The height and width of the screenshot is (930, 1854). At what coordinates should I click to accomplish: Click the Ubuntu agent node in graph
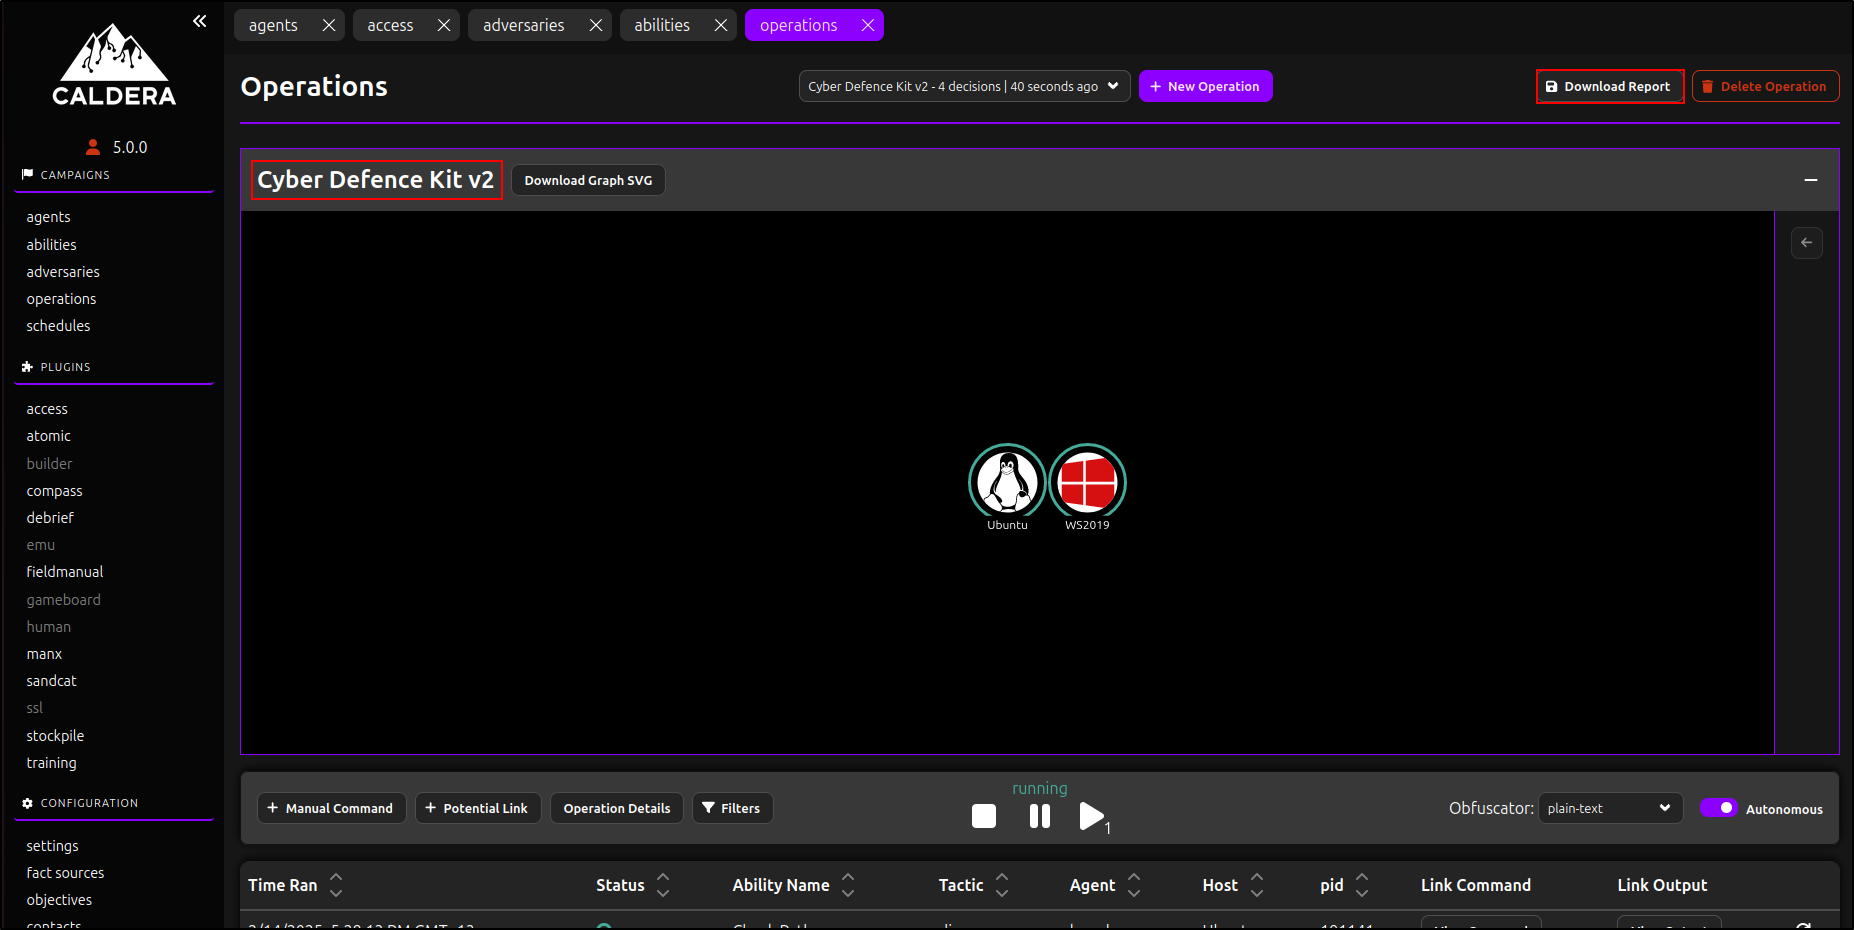point(1007,482)
